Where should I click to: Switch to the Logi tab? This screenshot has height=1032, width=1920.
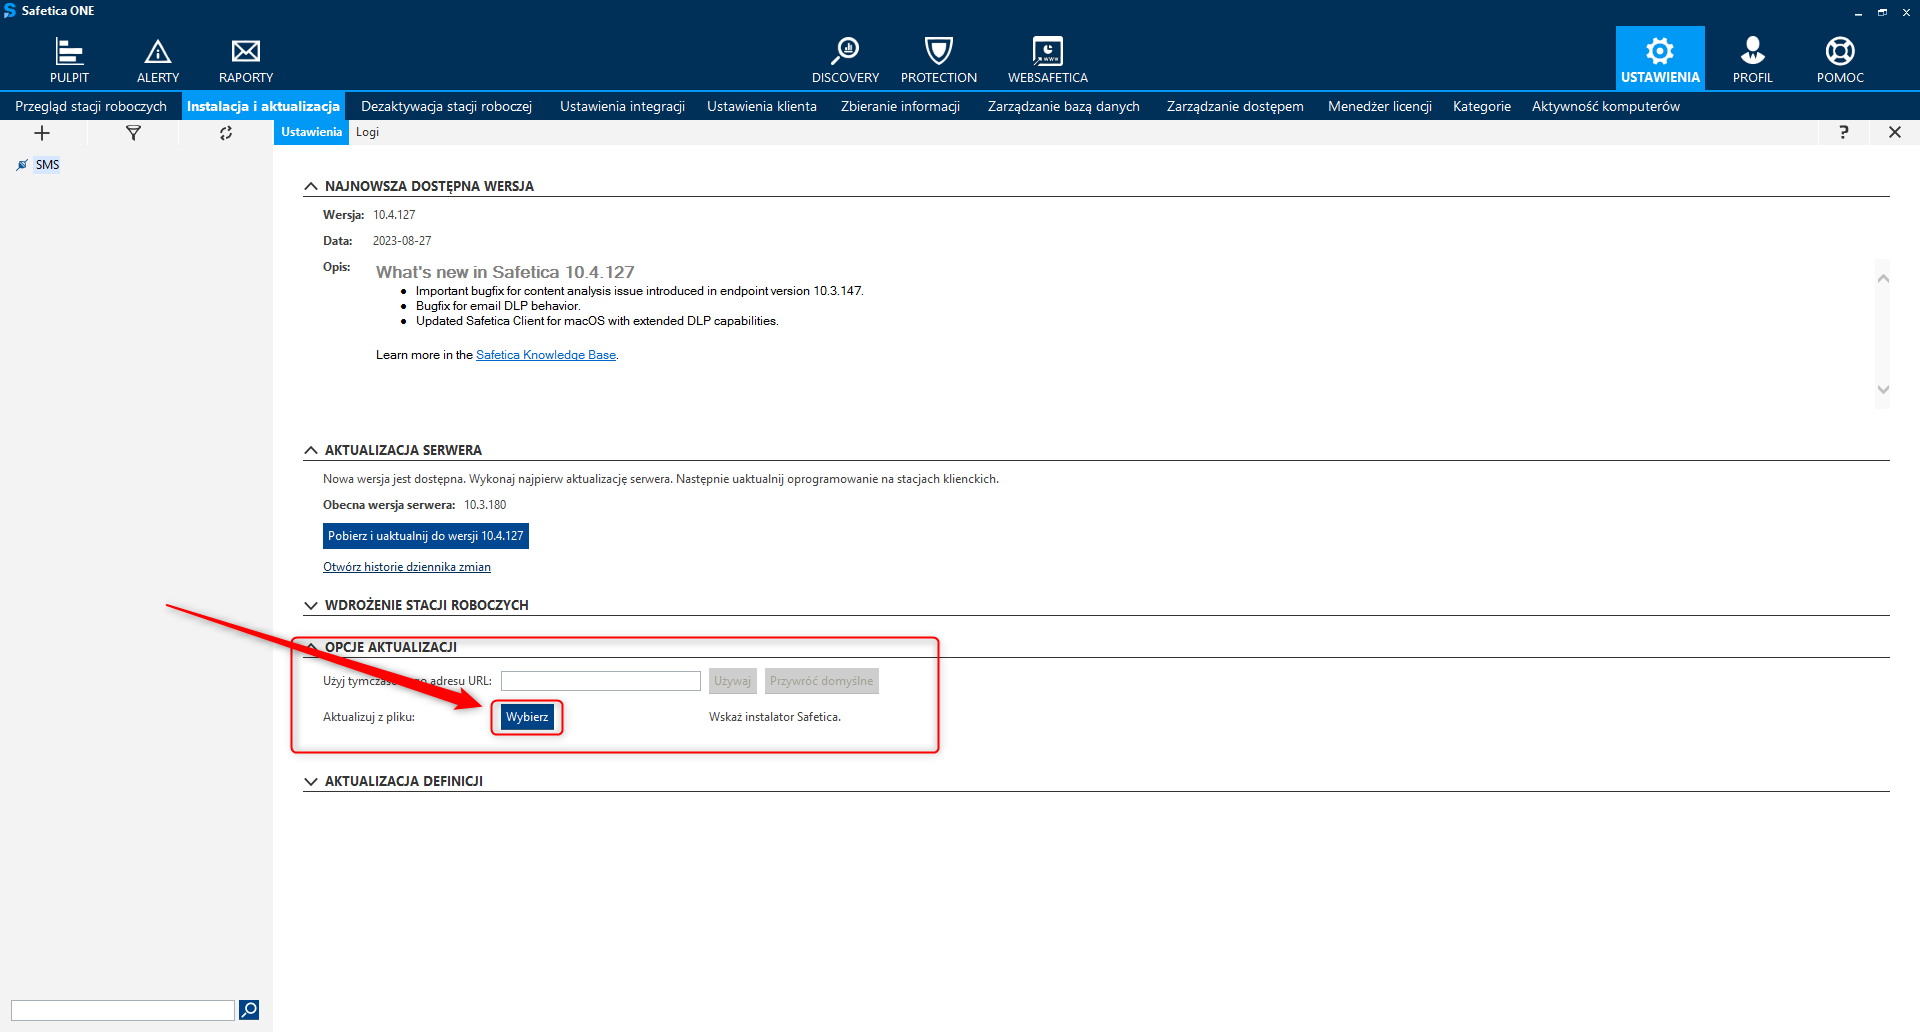pyautogui.click(x=367, y=132)
